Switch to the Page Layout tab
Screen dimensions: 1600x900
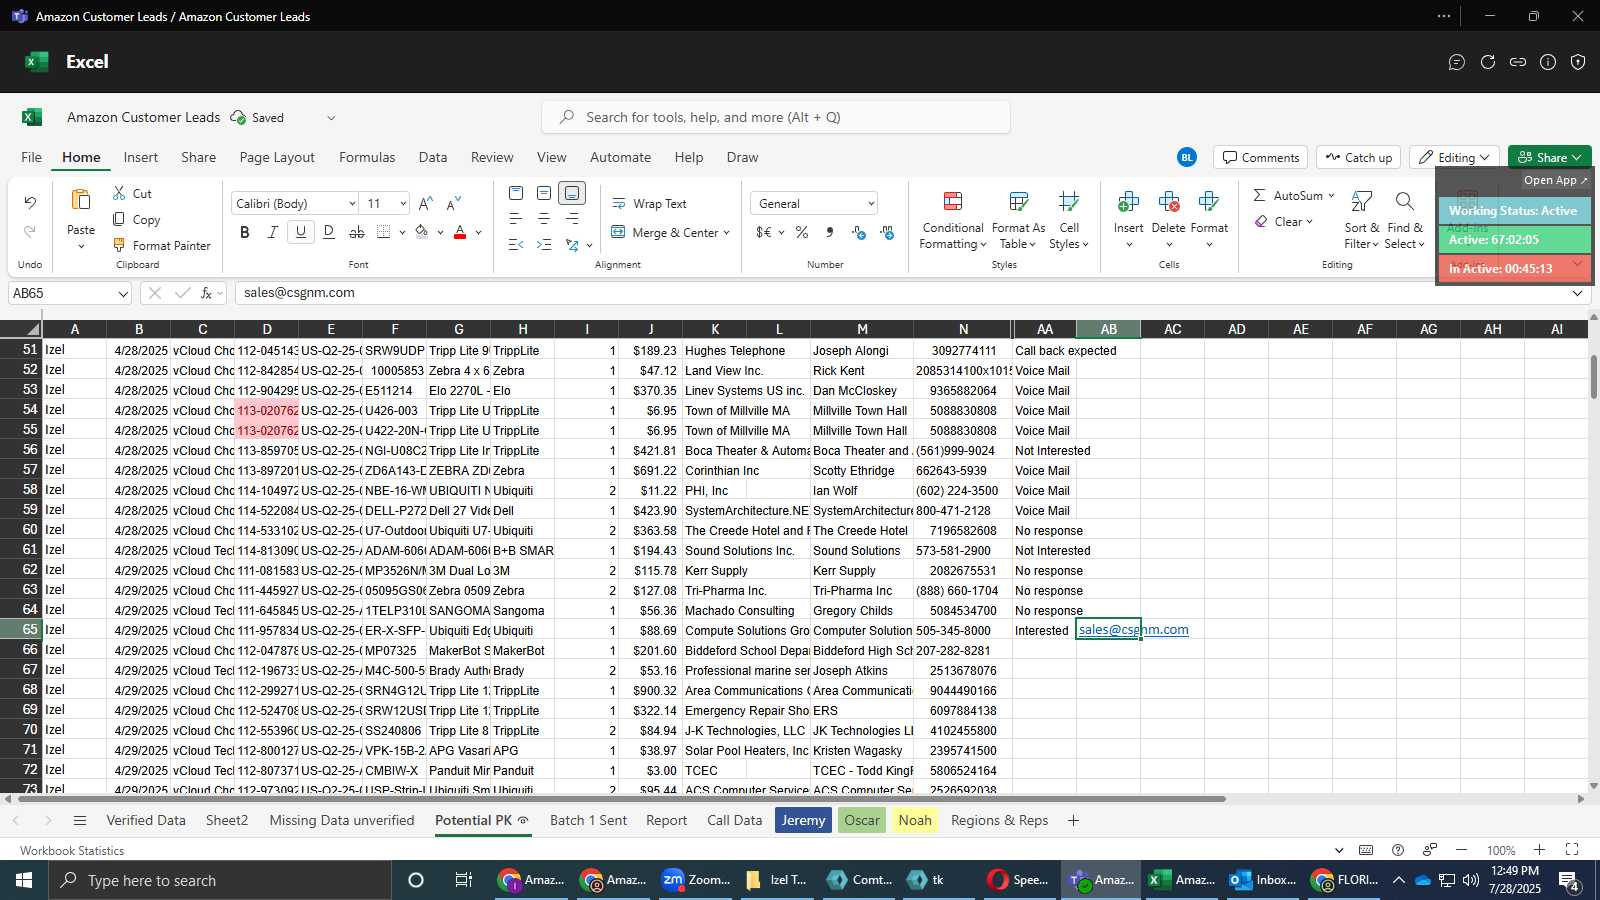click(277, 157)
